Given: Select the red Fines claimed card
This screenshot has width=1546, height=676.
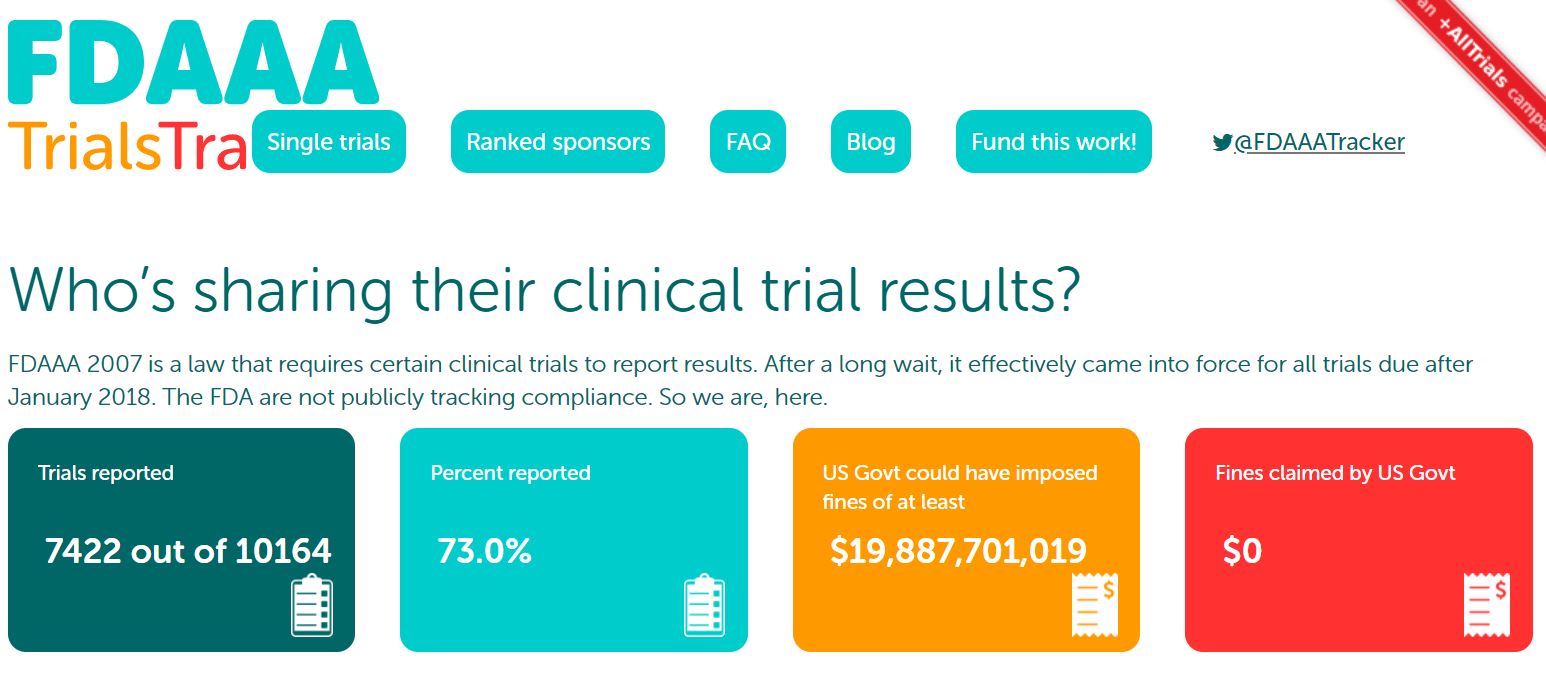Looking at the screenshot, I should point(1359,540).
